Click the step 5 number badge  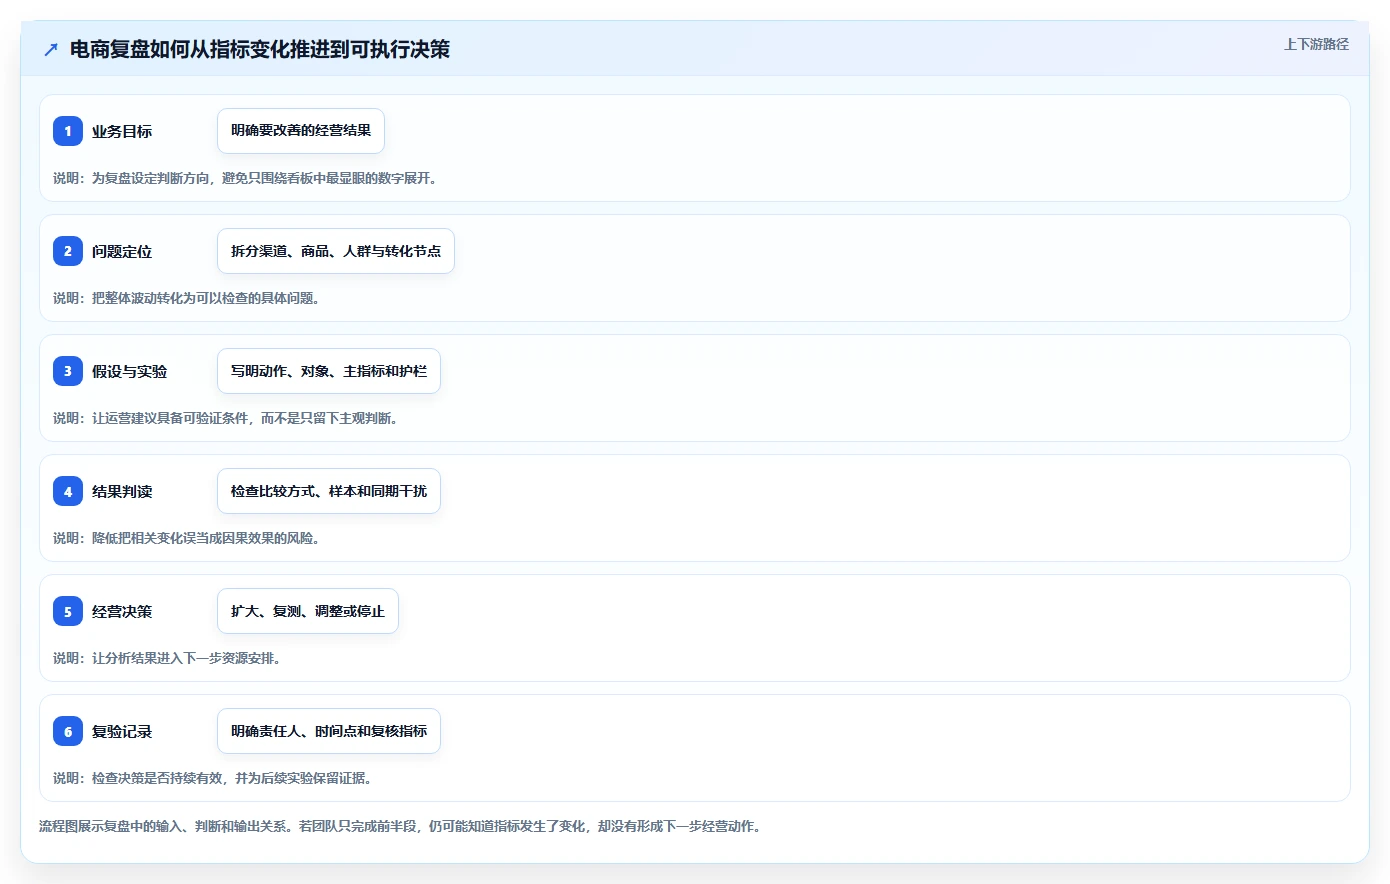[68, 611]
